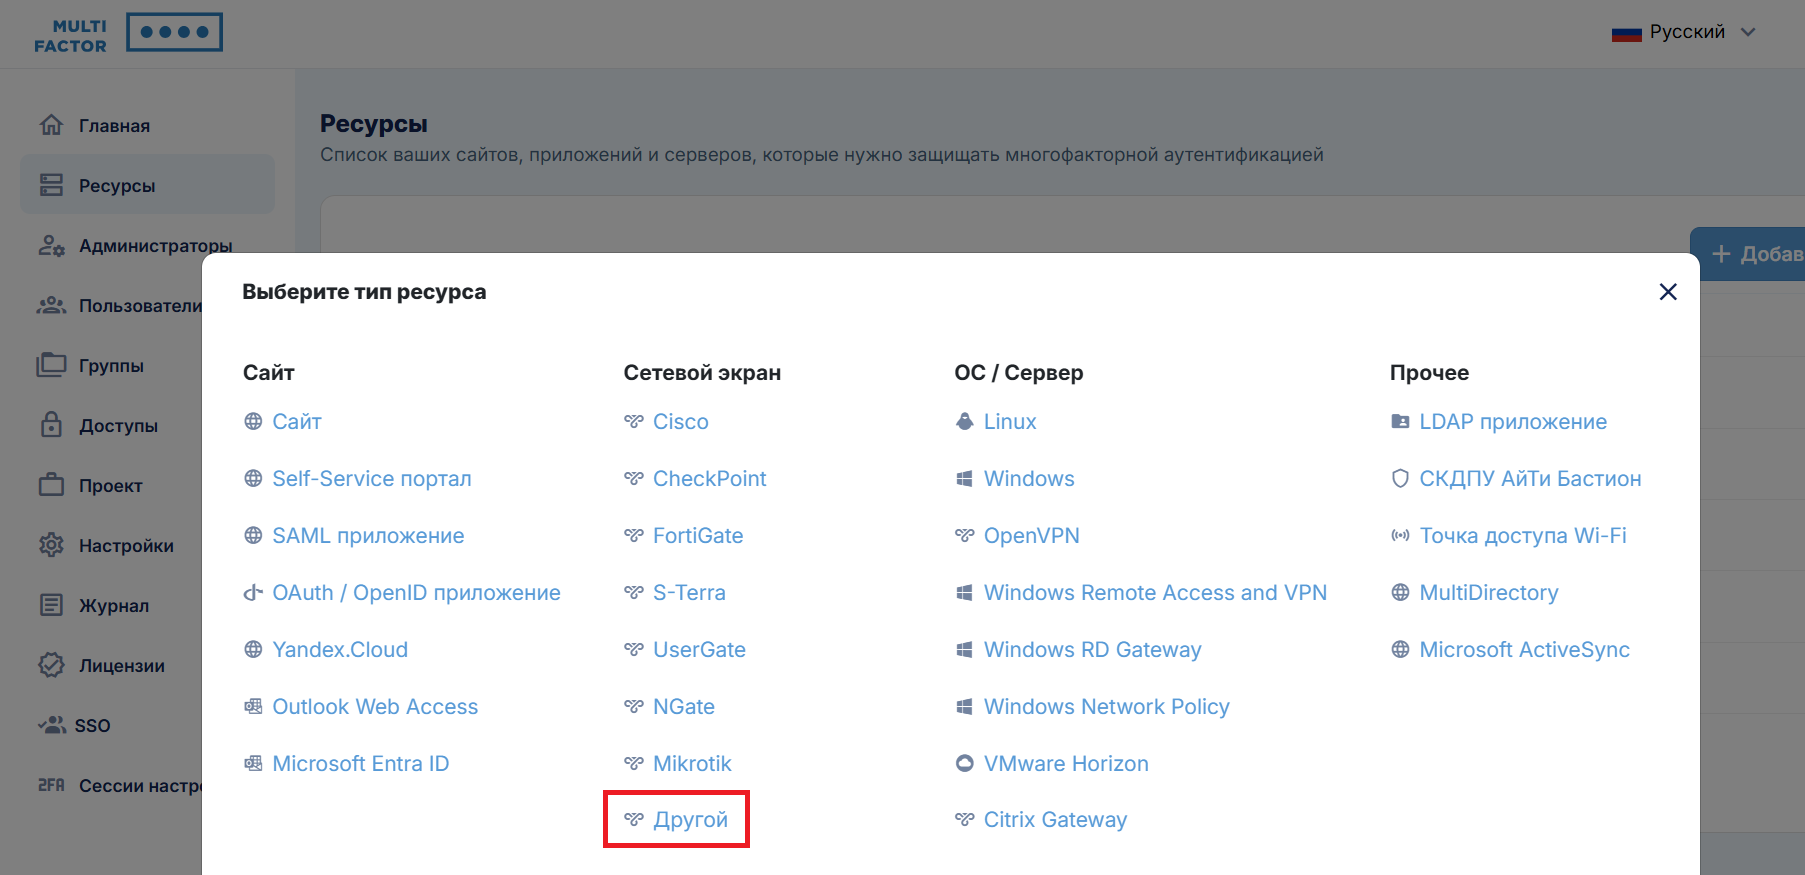The image size is (1805, 875).
Task: Click the network icon beside Cisco
Action: pyautogui.click(x=633, y=422)
